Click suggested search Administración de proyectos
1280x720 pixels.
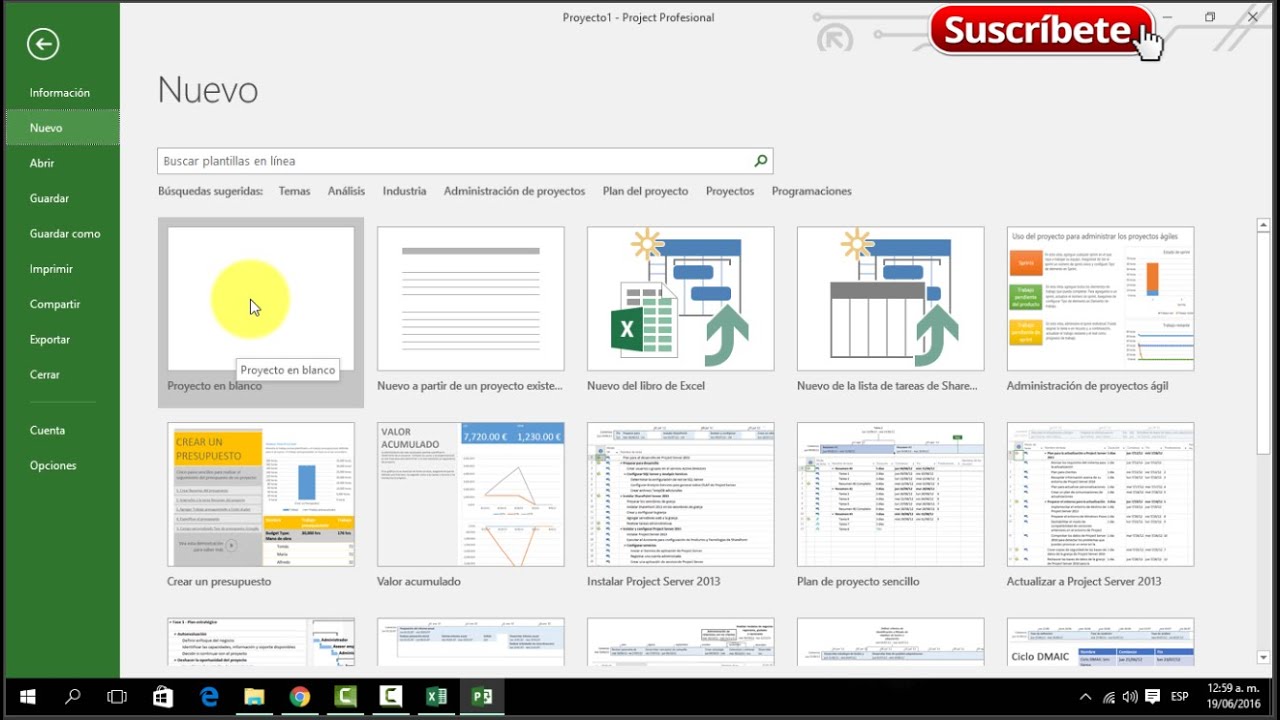pos(514,191)
